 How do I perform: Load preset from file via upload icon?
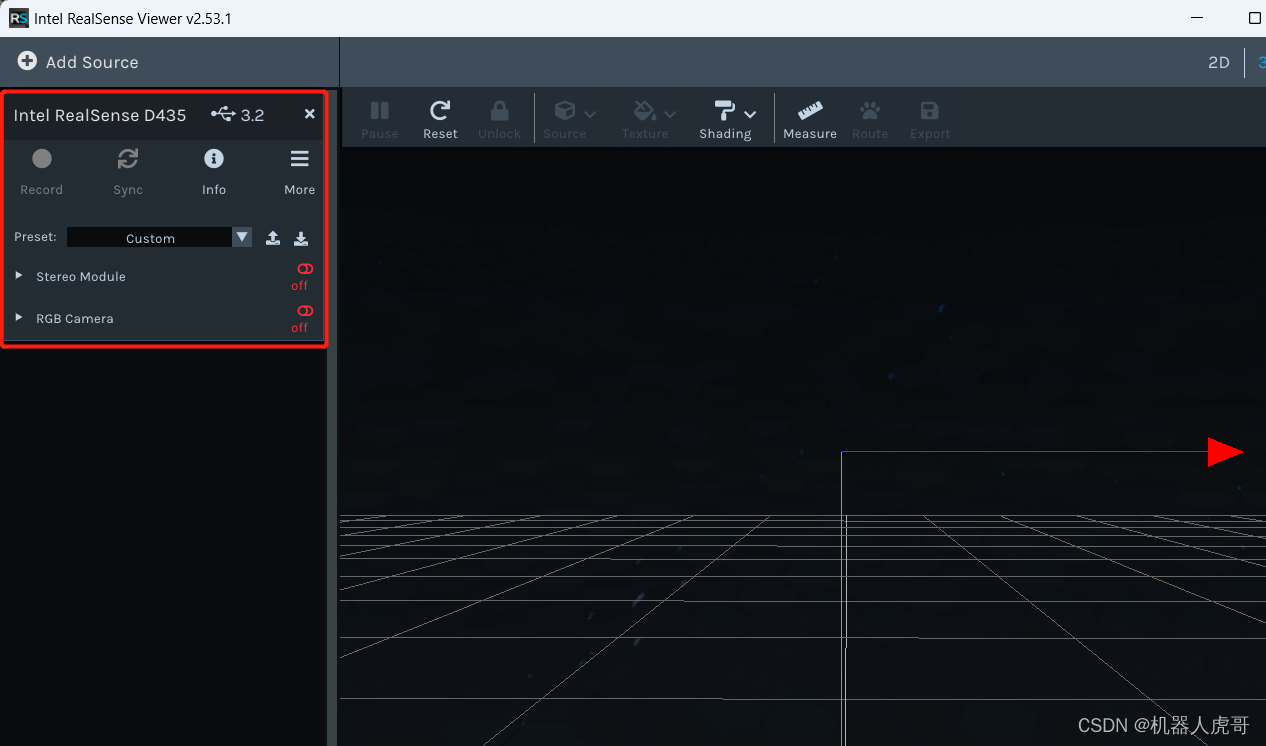point(273,238)
